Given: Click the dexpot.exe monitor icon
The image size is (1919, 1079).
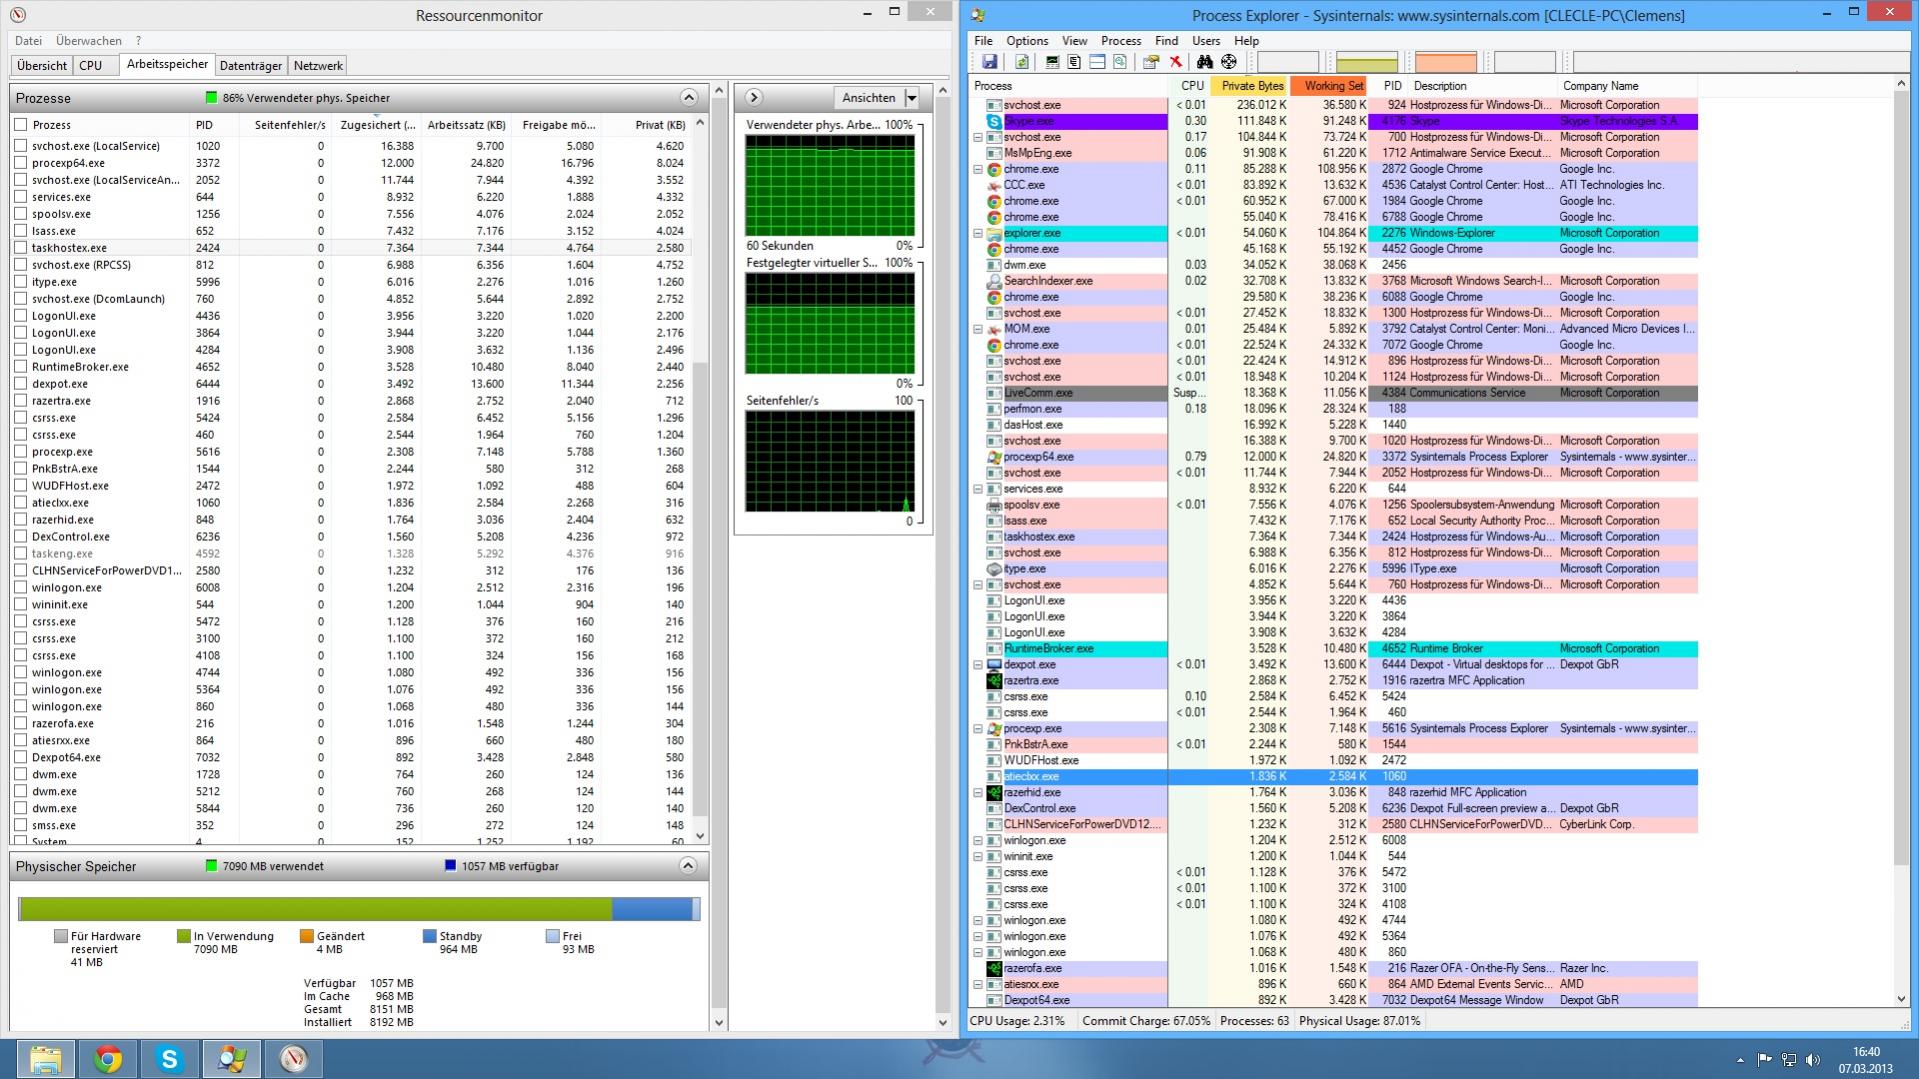Looking at the screenshot, I should 994,665.
